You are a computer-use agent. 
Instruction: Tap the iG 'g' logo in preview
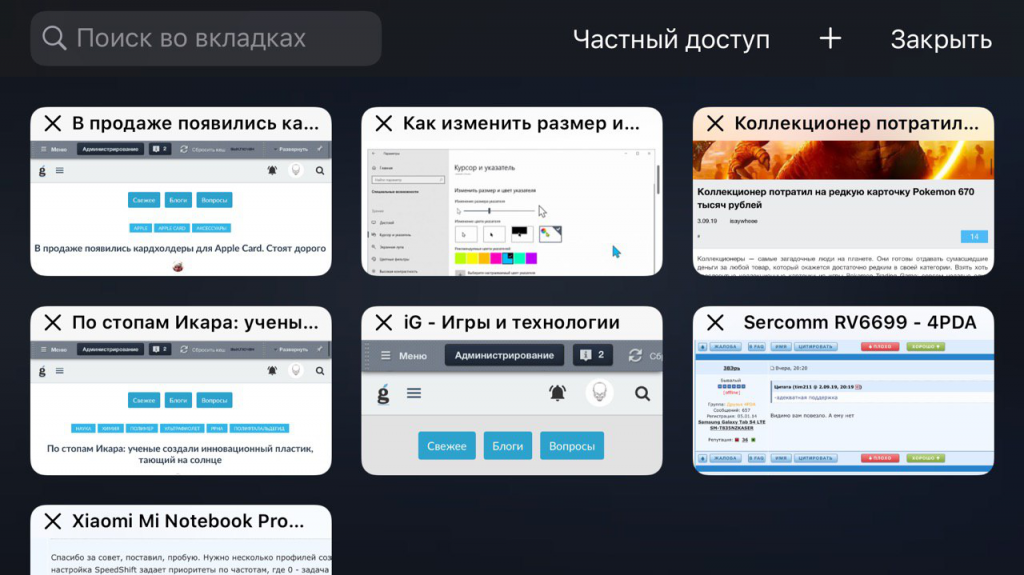click(383, 394)
